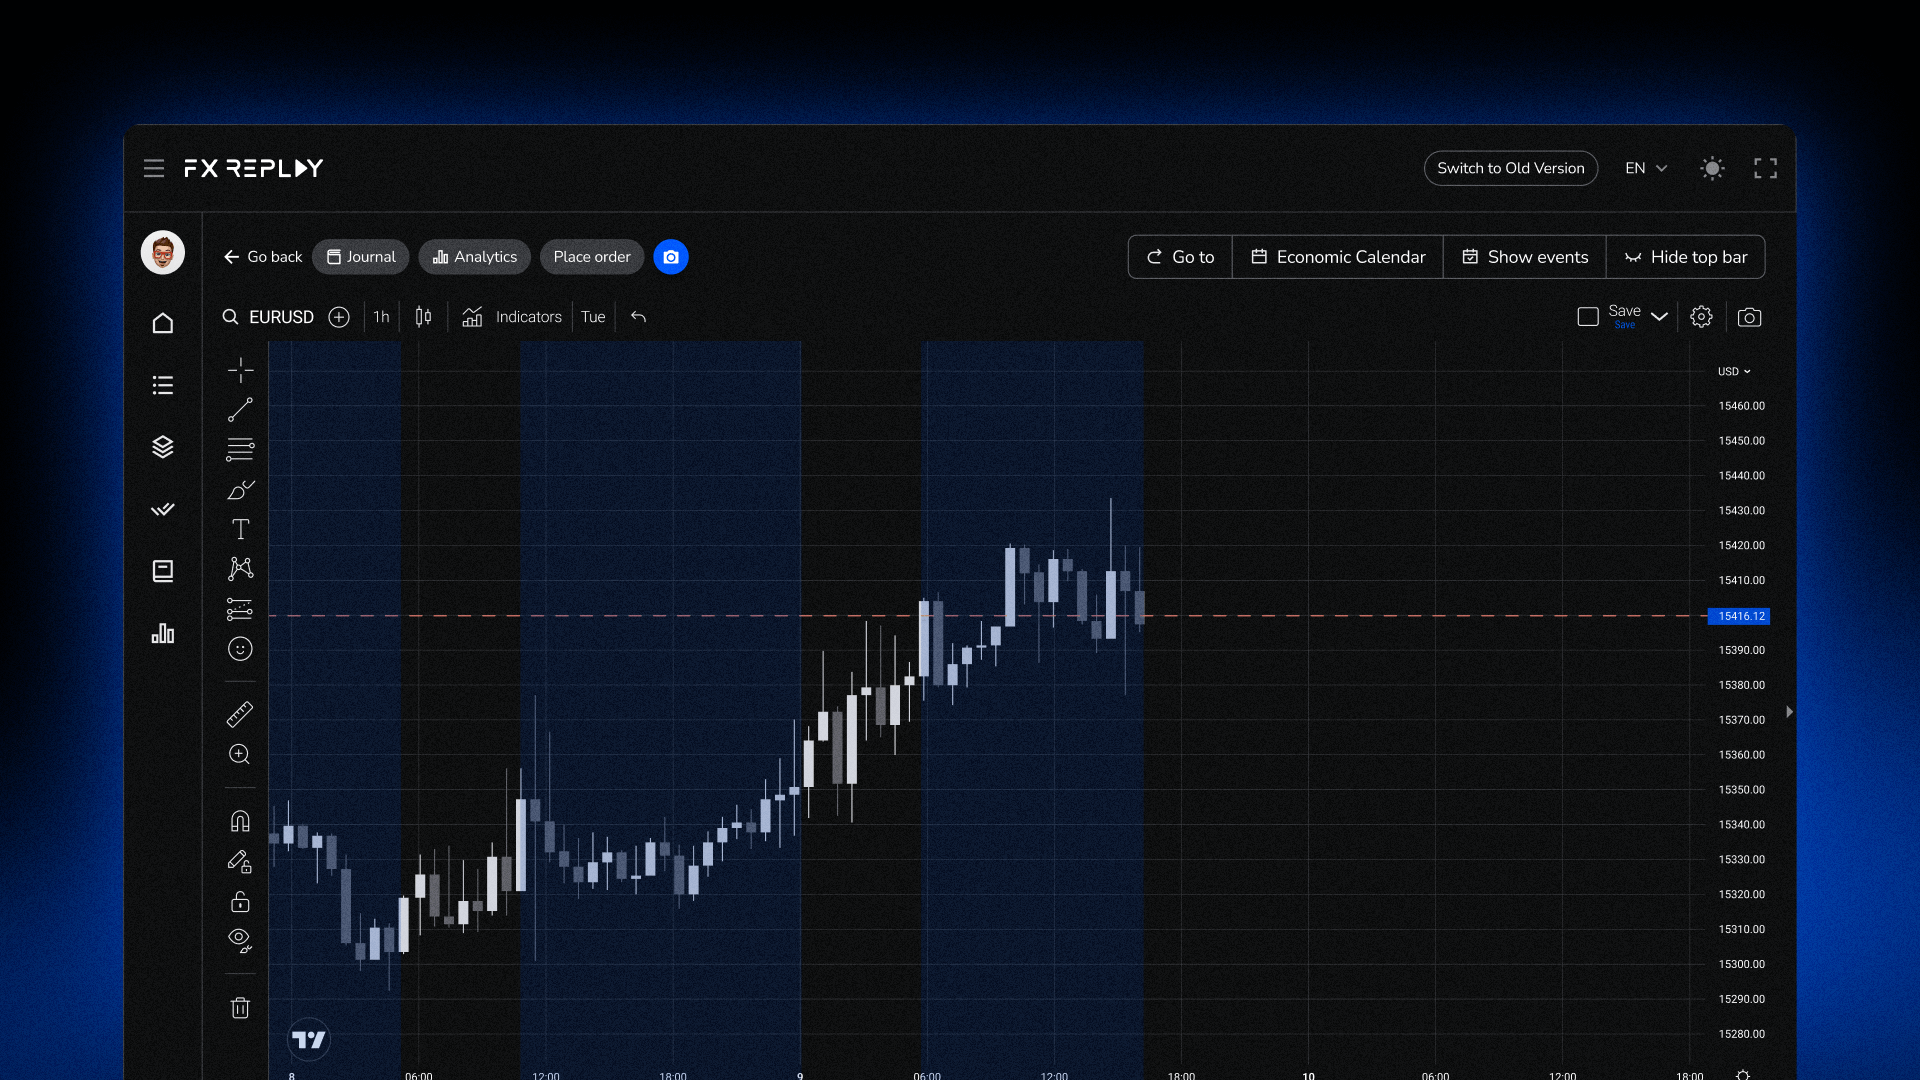Viewport: 1920px width, 1080px height.
Task: Open the USD currency dropdown
Action: [1734, 371]
